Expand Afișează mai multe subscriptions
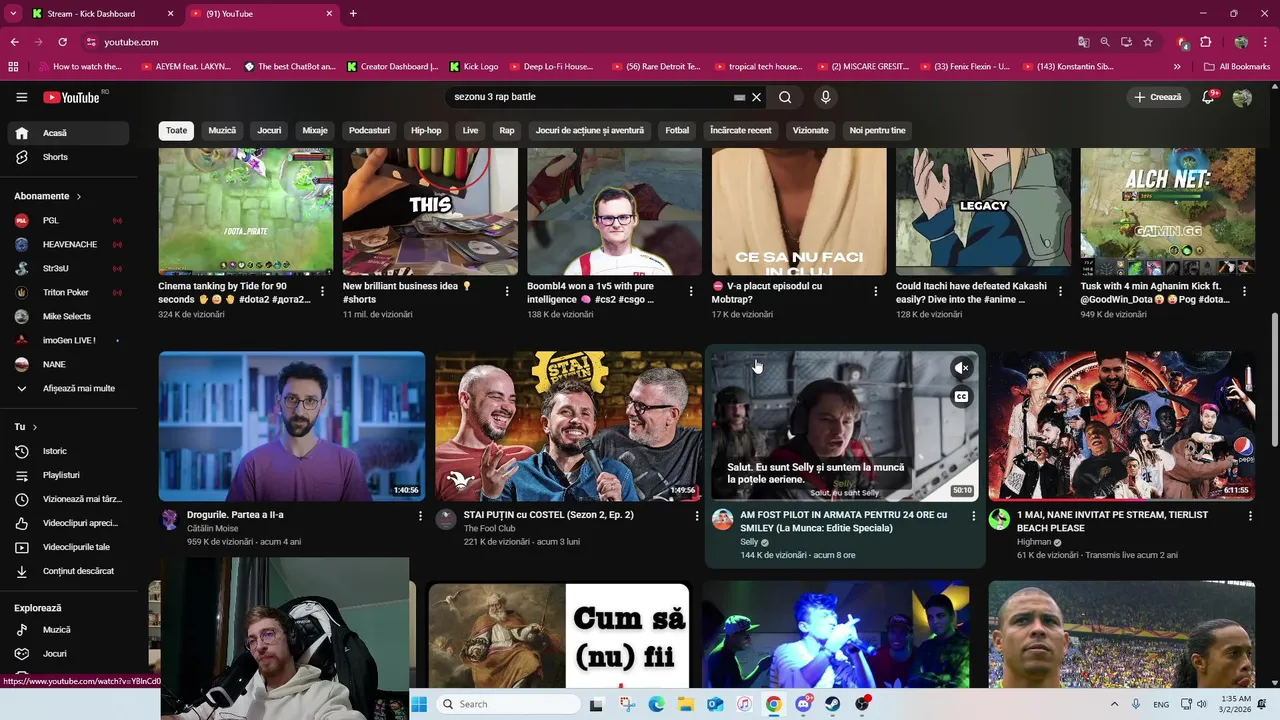 click(68, 388)
